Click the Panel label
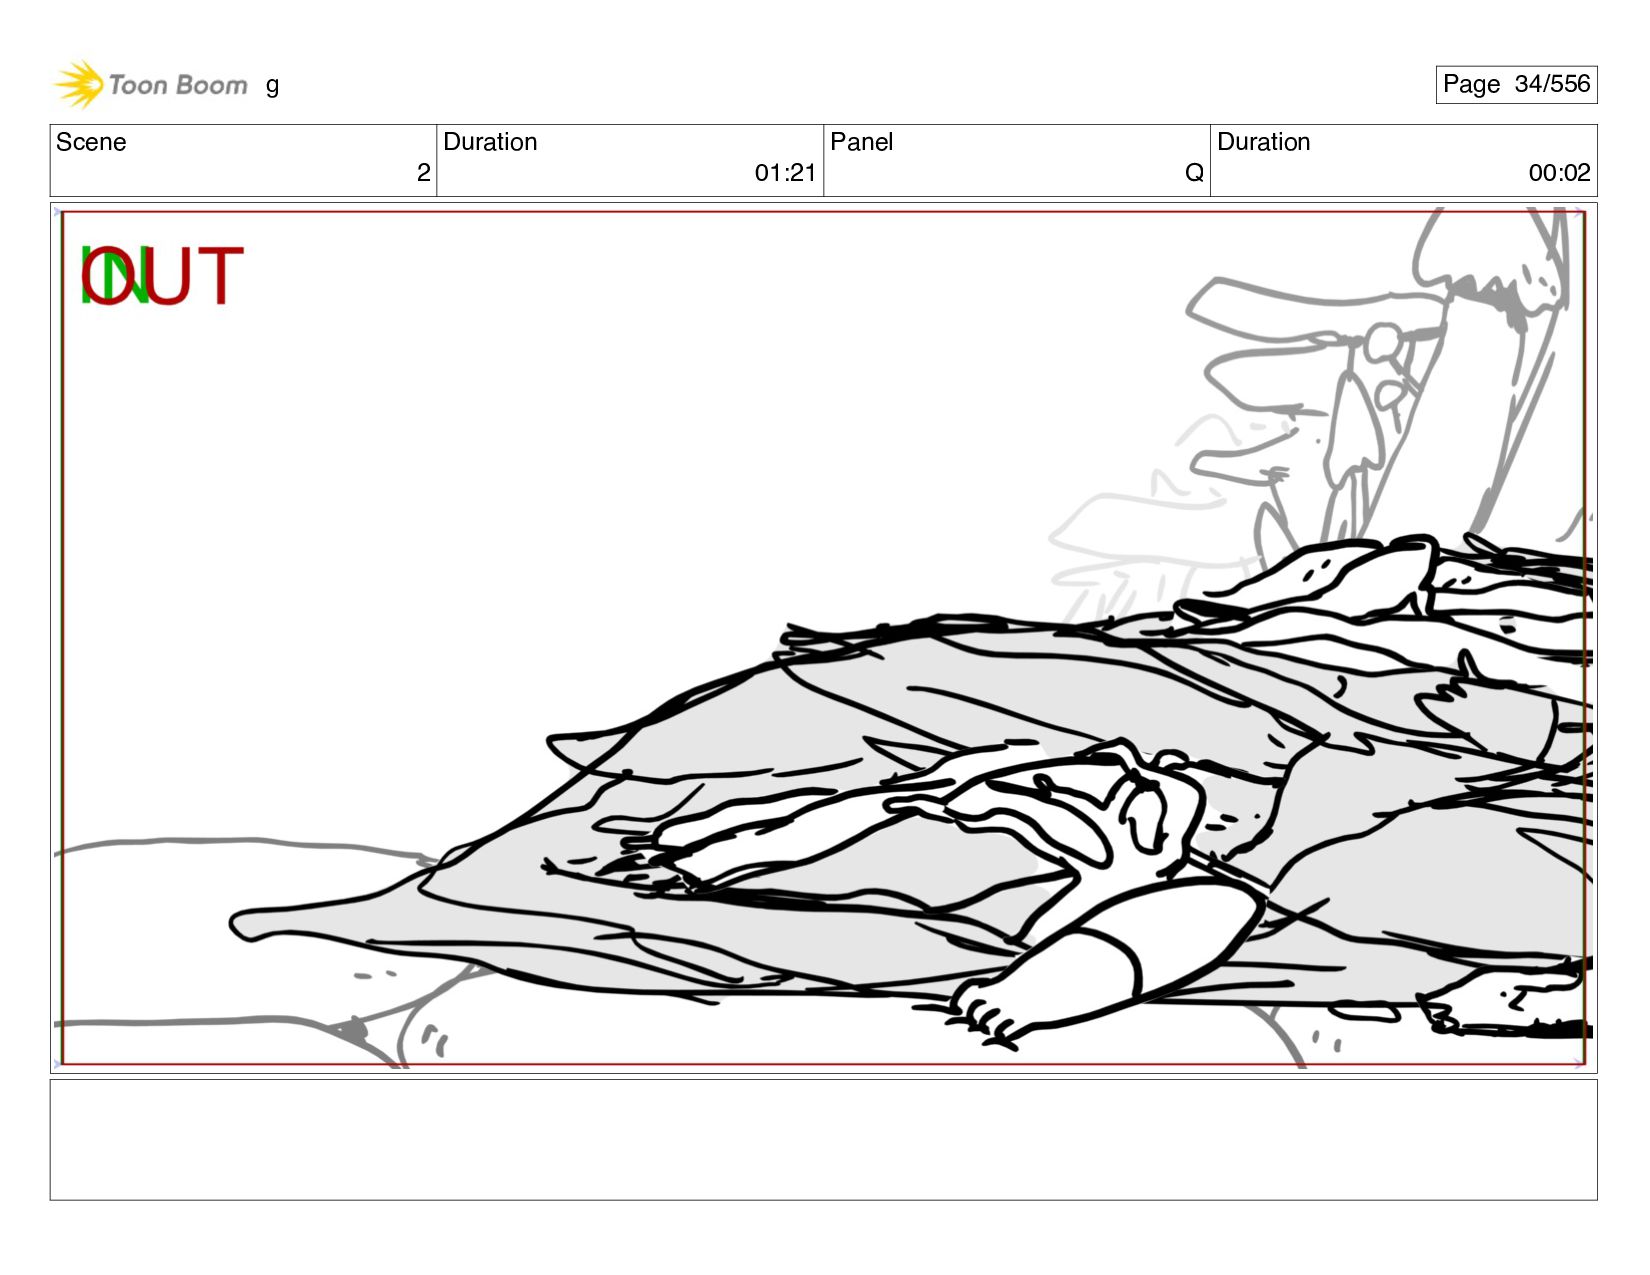 click(x=861, y=142)
